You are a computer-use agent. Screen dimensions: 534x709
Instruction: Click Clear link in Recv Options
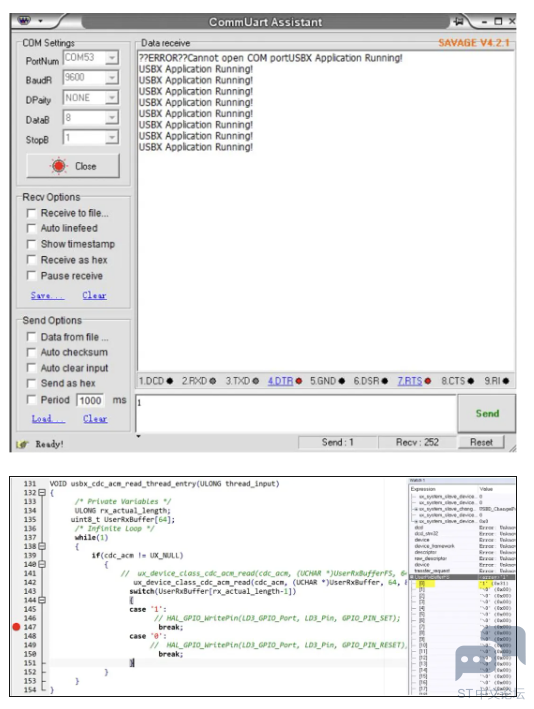[94, 296]
